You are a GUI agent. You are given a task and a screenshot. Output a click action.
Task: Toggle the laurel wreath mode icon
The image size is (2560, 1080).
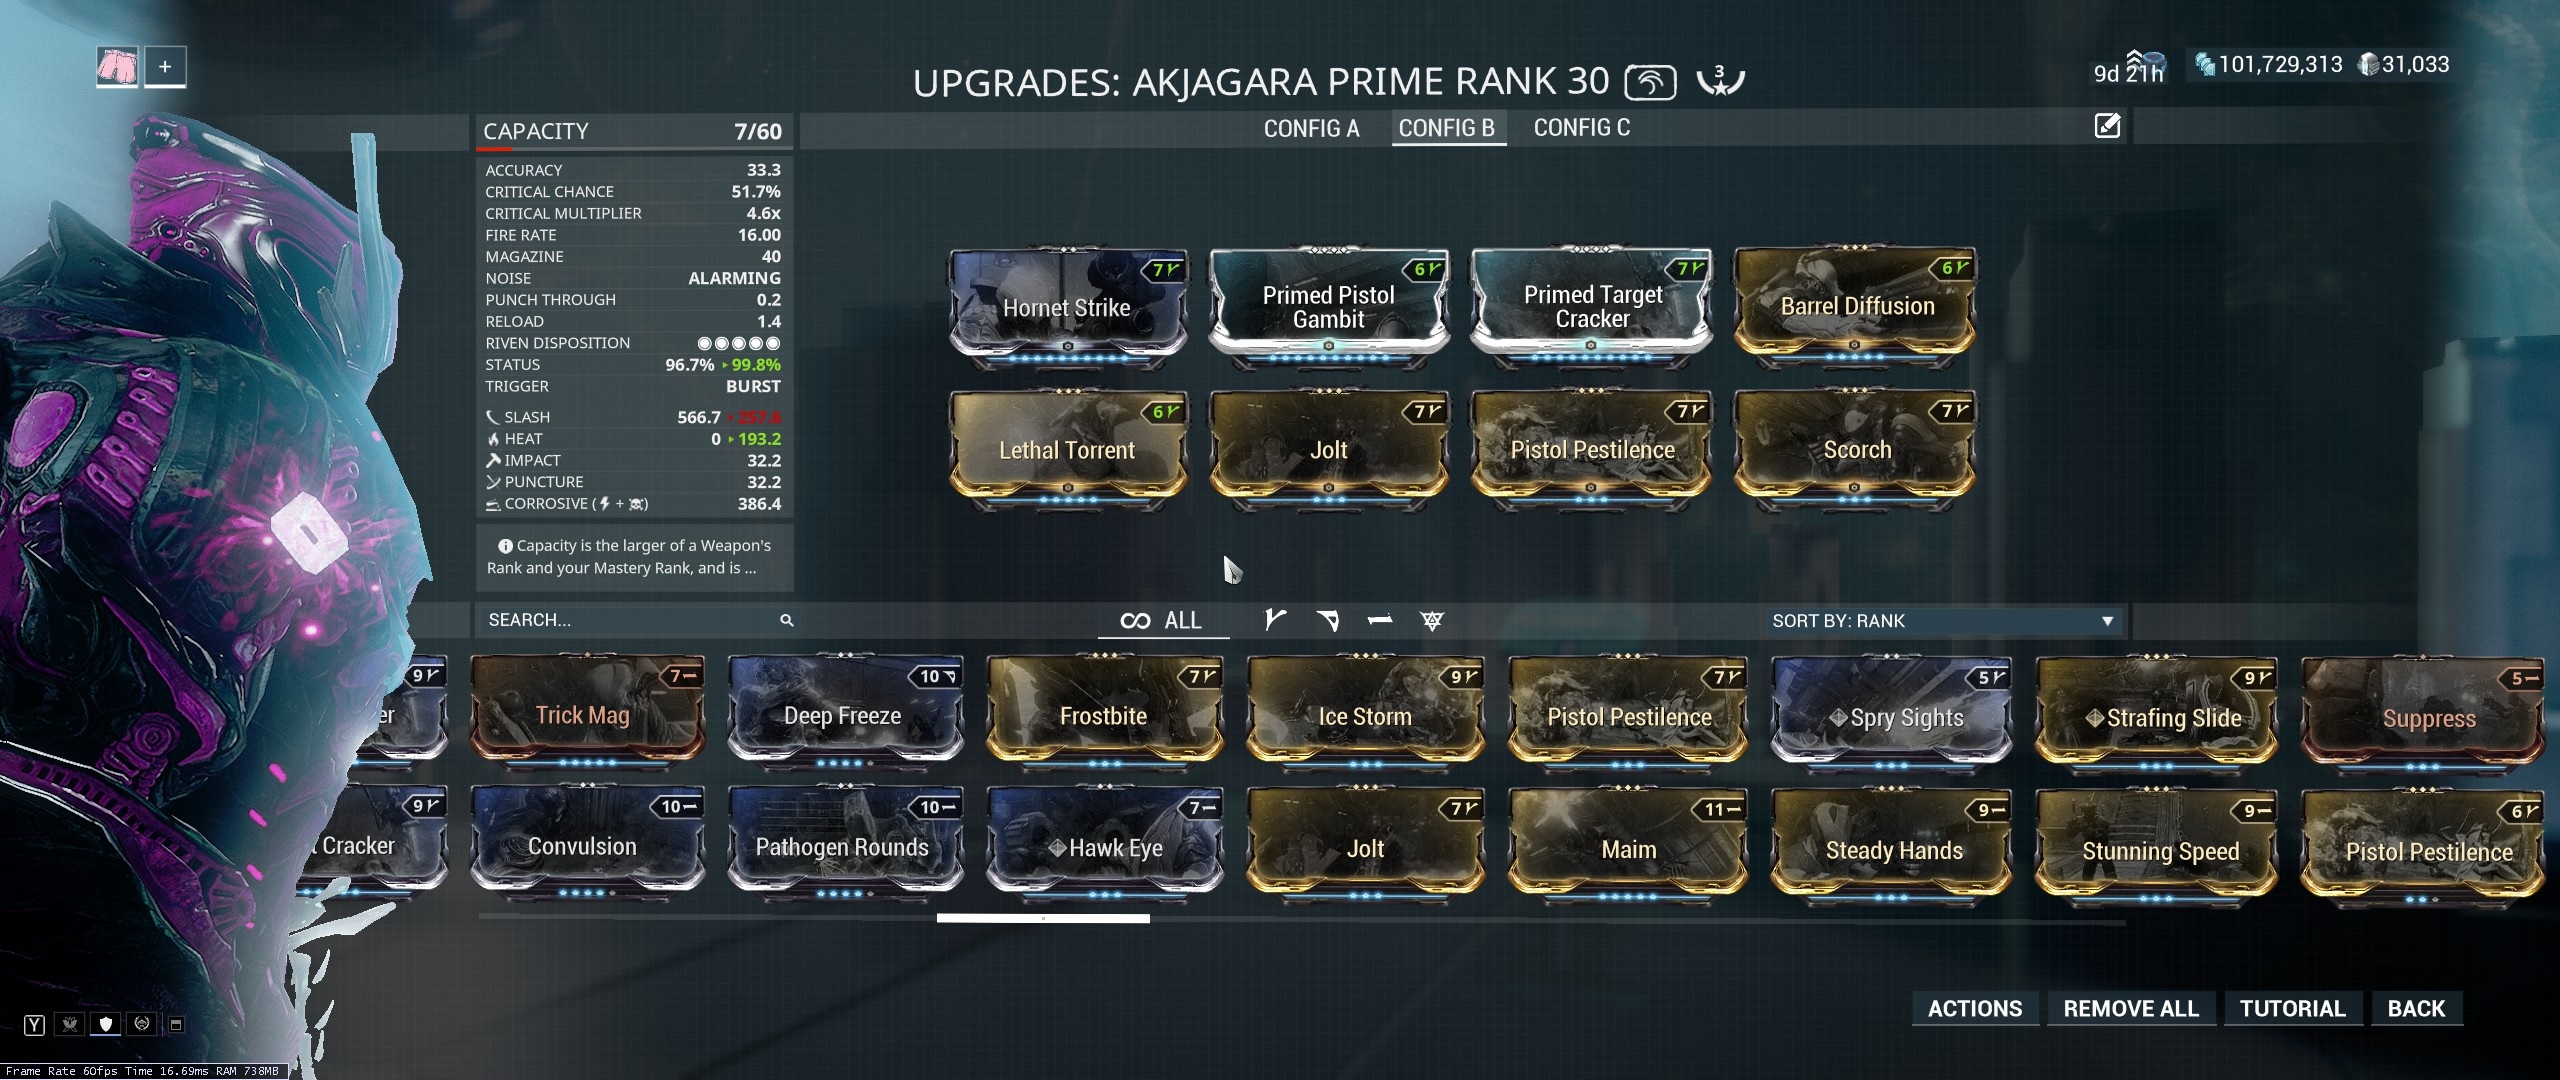pos(142,1023)
